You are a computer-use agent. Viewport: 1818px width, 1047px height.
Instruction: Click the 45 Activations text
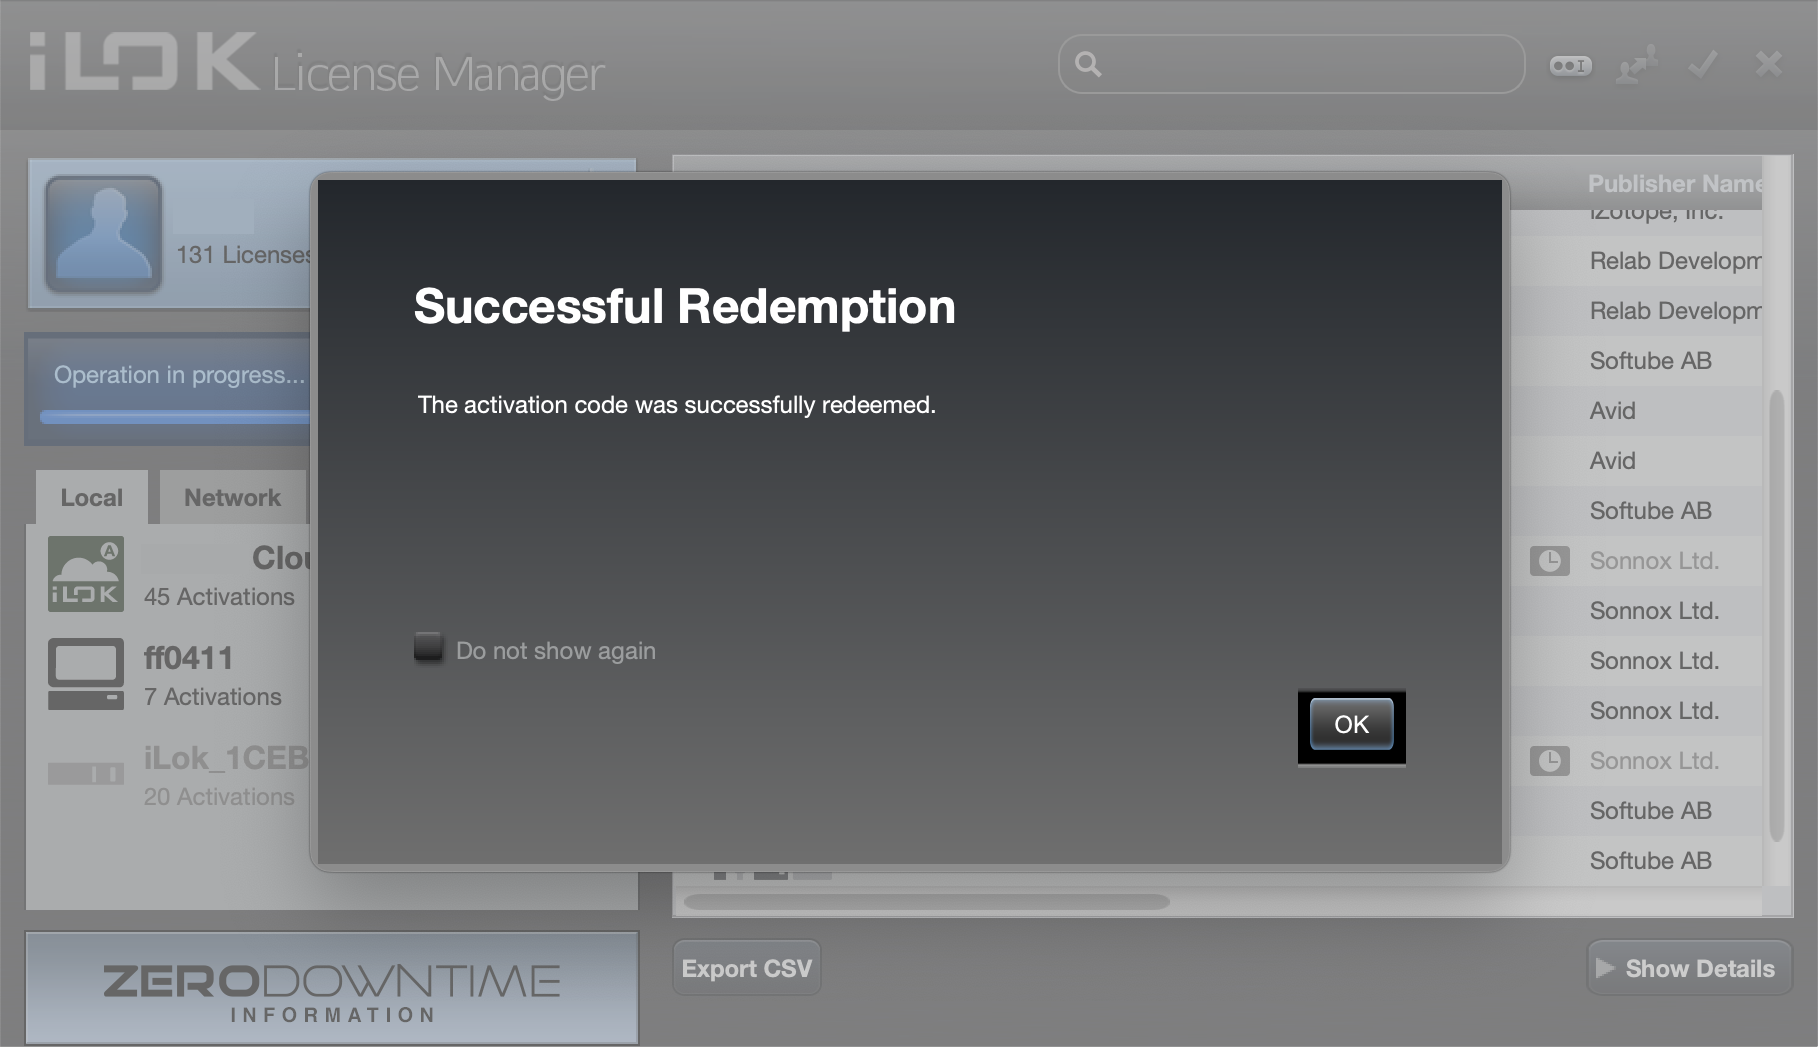[219, 597]
